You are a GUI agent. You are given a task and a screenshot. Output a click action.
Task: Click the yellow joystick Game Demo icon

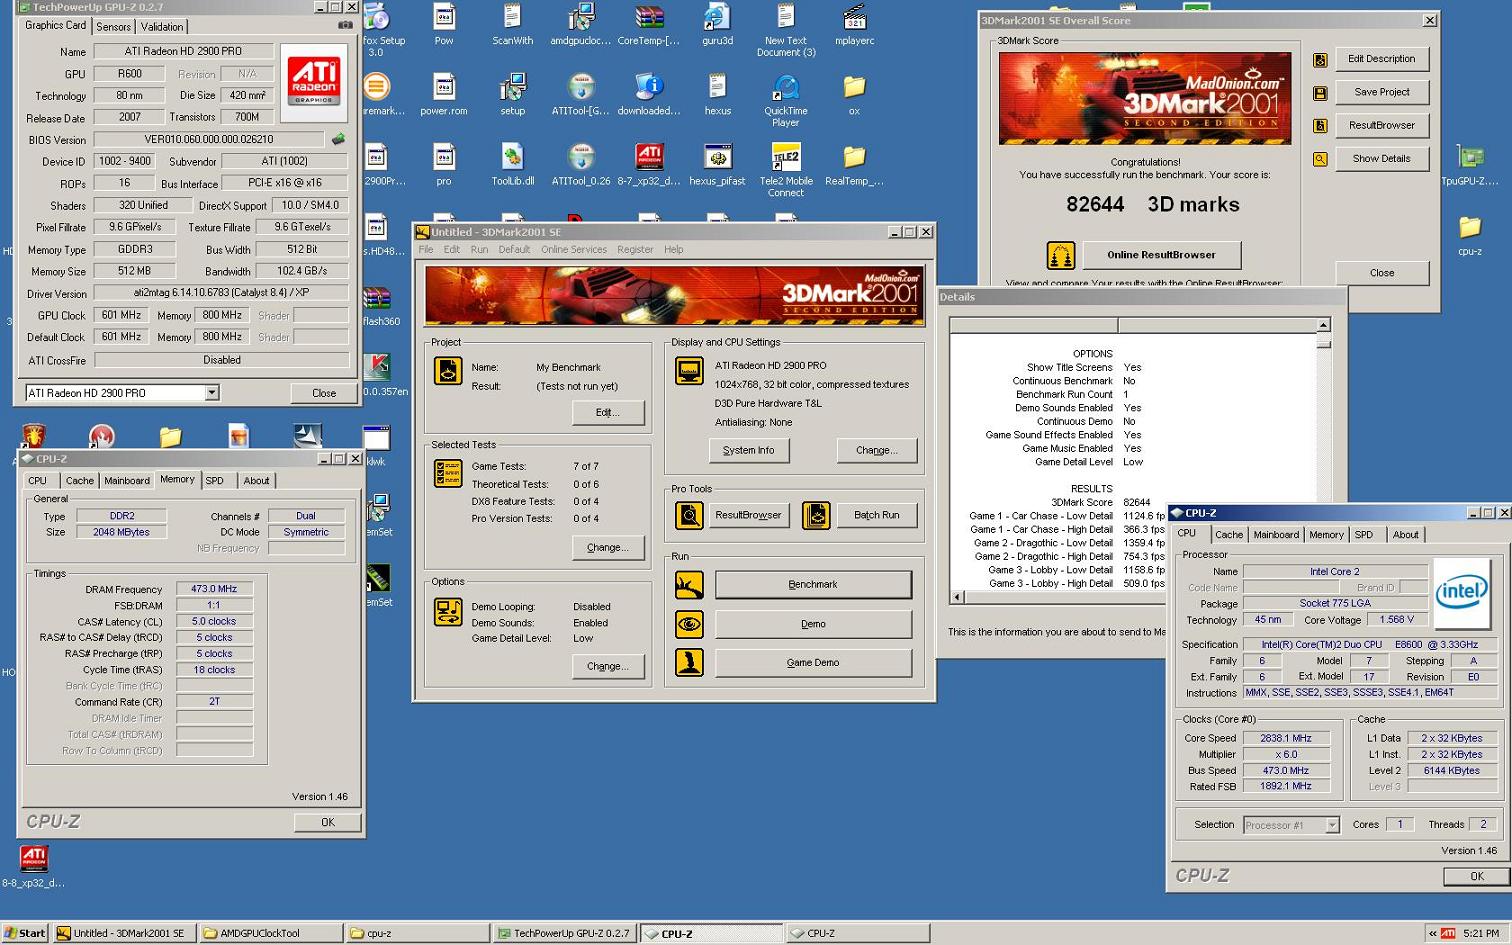[x=689, y=662]
